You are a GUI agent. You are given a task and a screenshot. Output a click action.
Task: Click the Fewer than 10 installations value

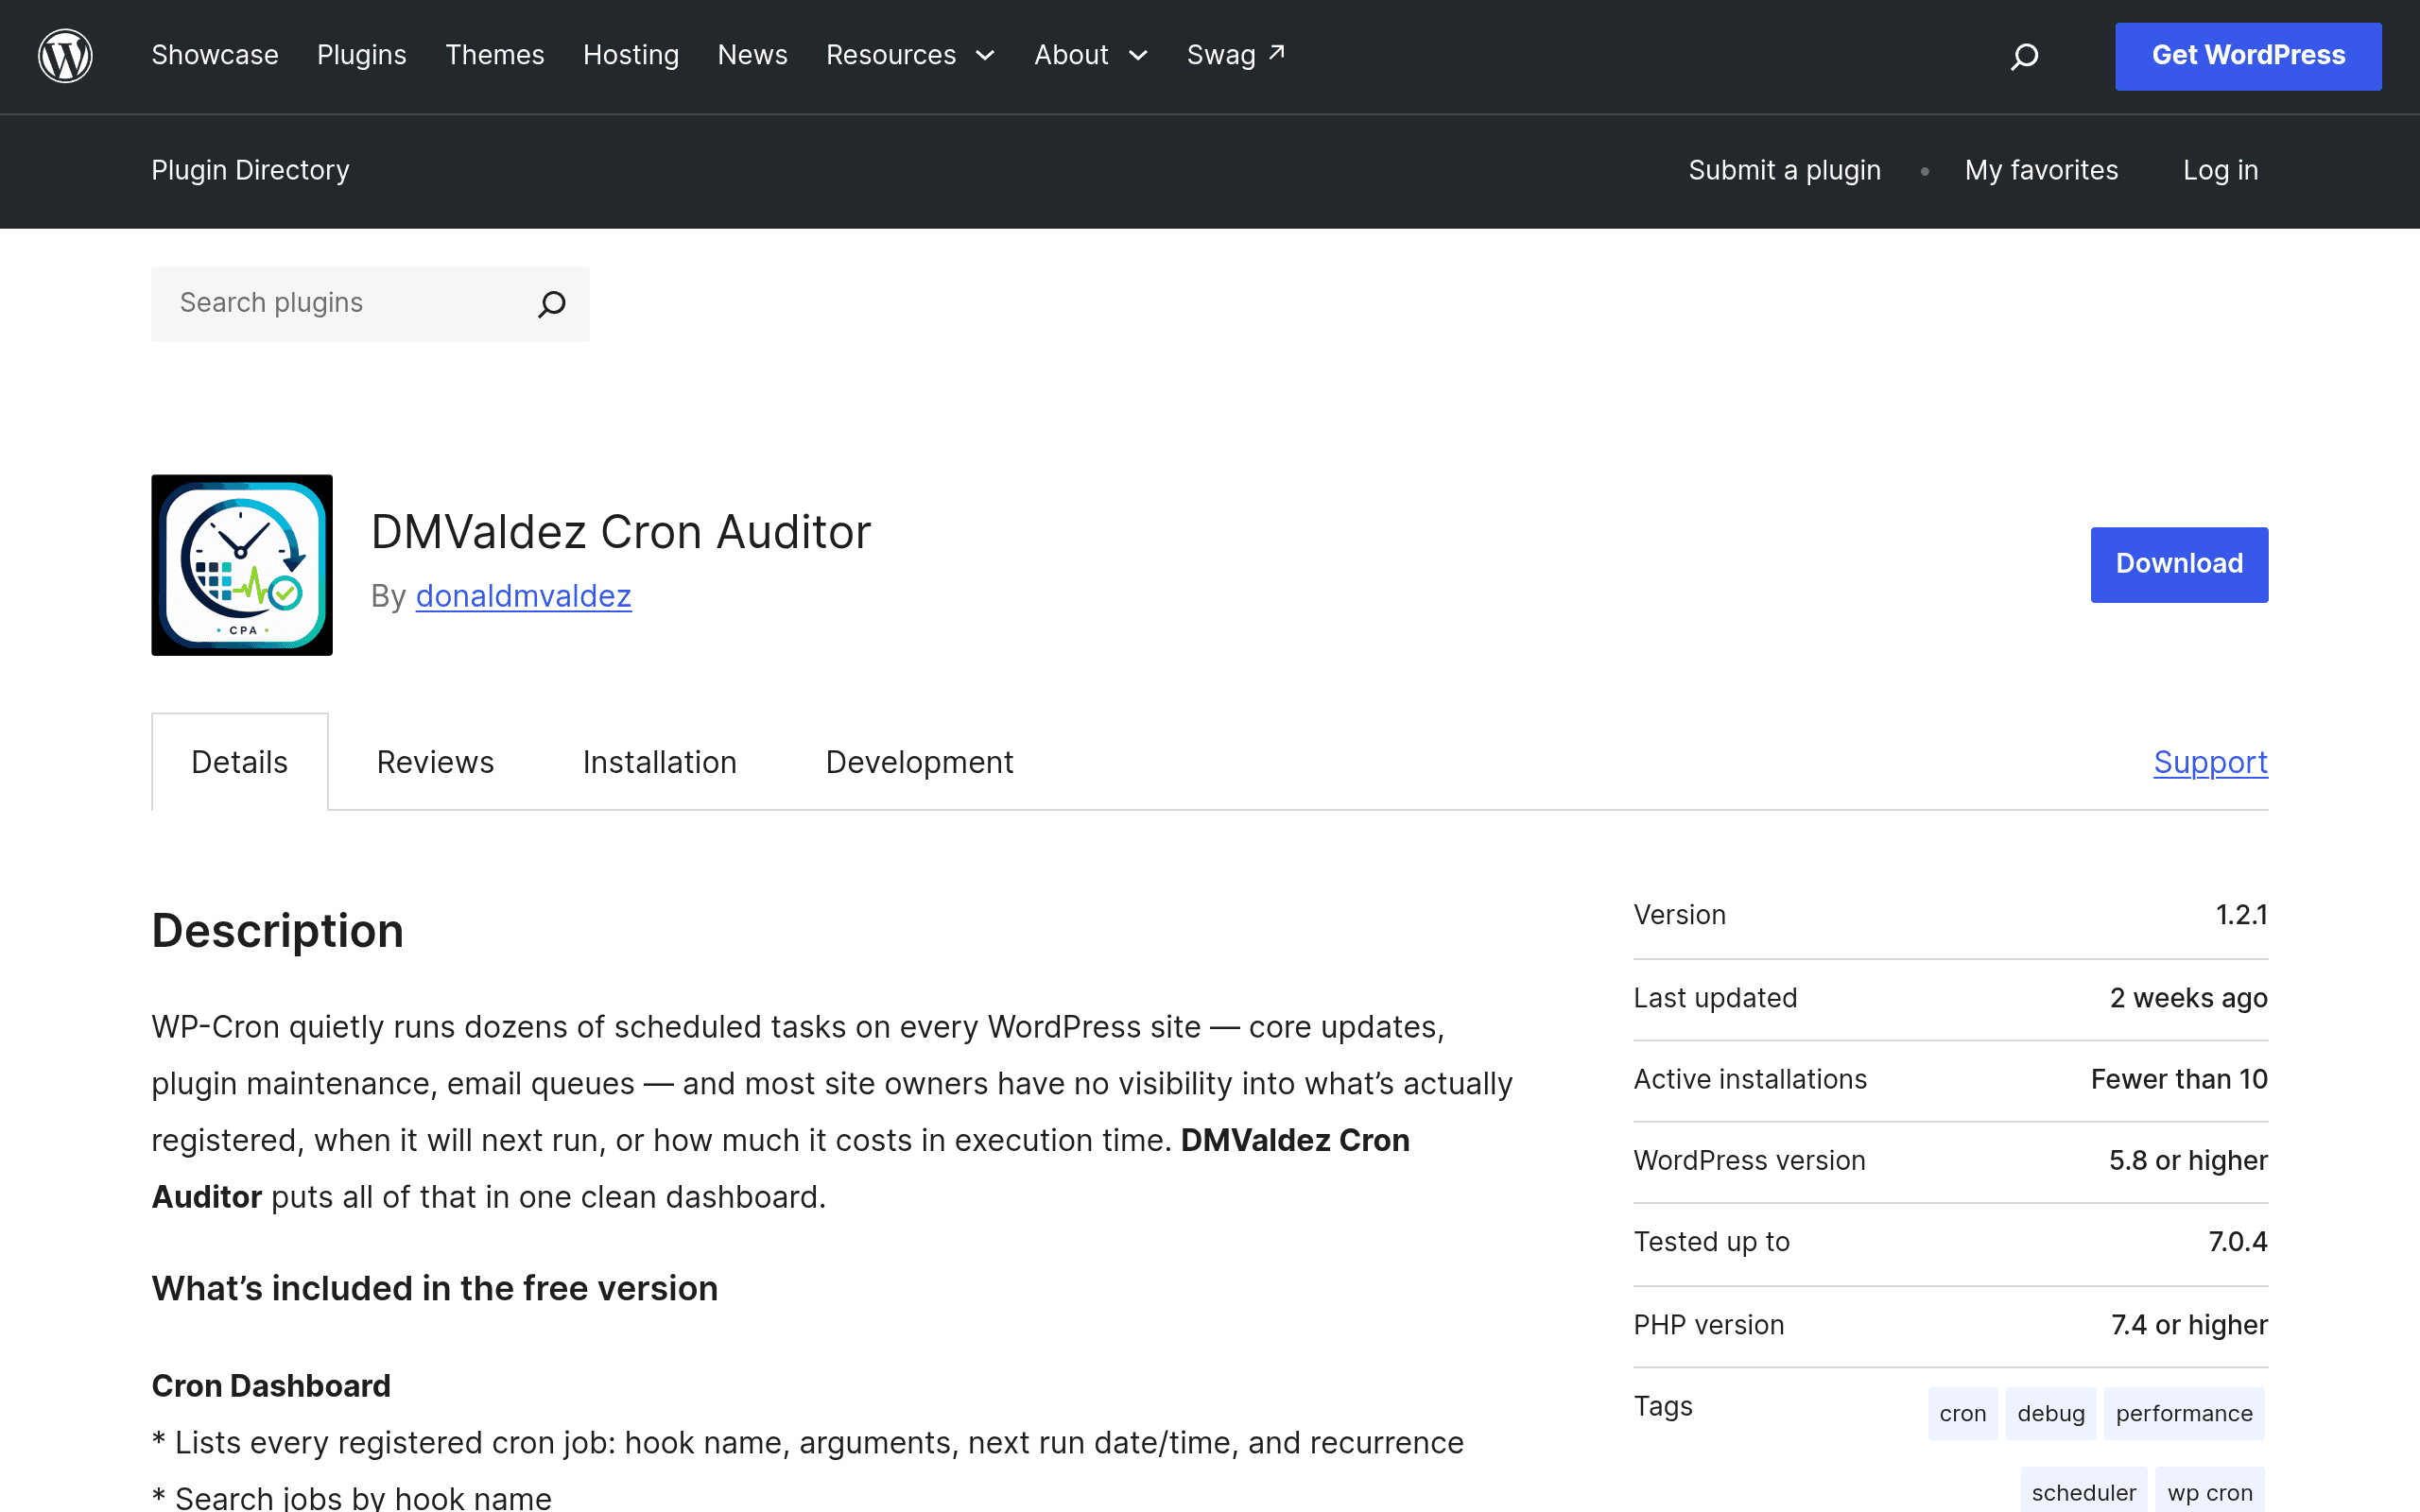pos(2179,1079)
